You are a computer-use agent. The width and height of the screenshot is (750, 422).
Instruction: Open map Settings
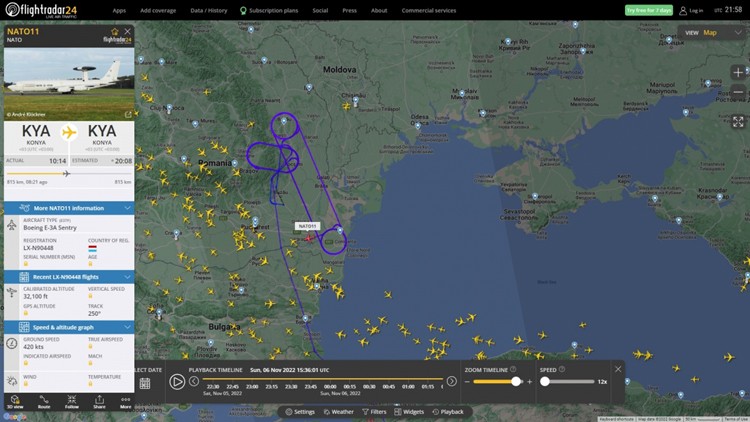tap(300, 412)
